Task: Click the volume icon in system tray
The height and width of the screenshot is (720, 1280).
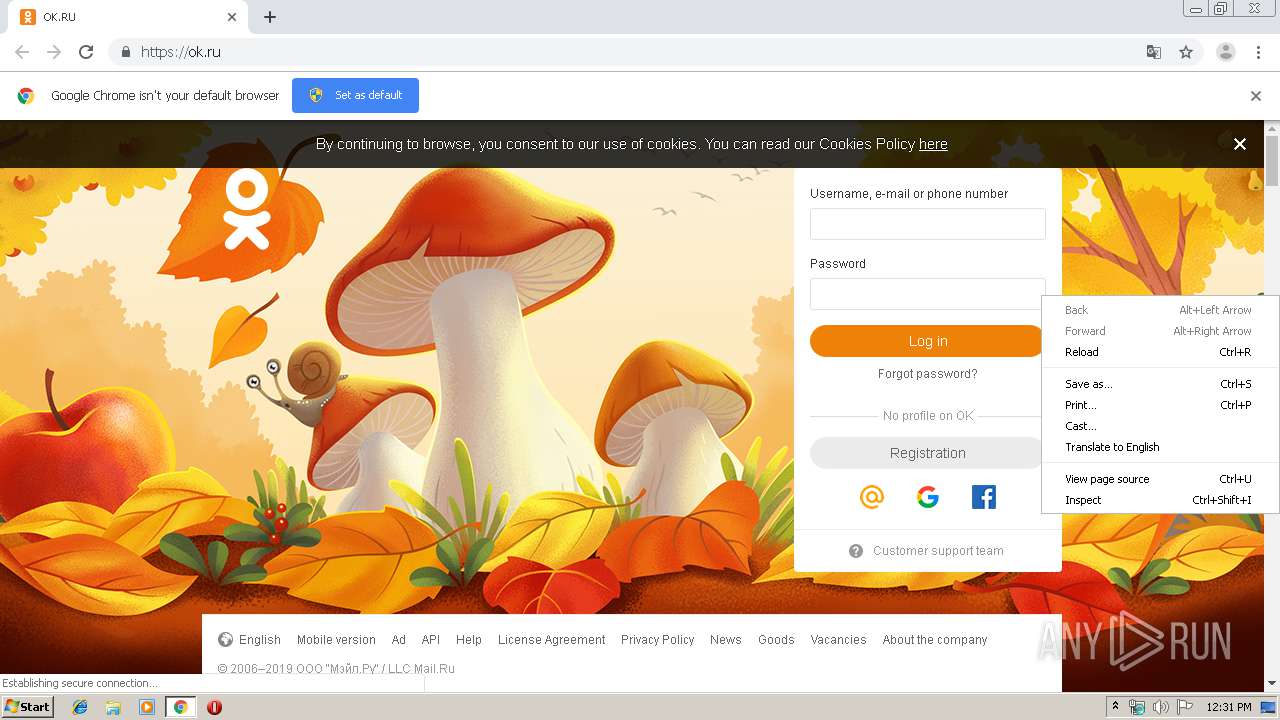Action: [1161, 707]
